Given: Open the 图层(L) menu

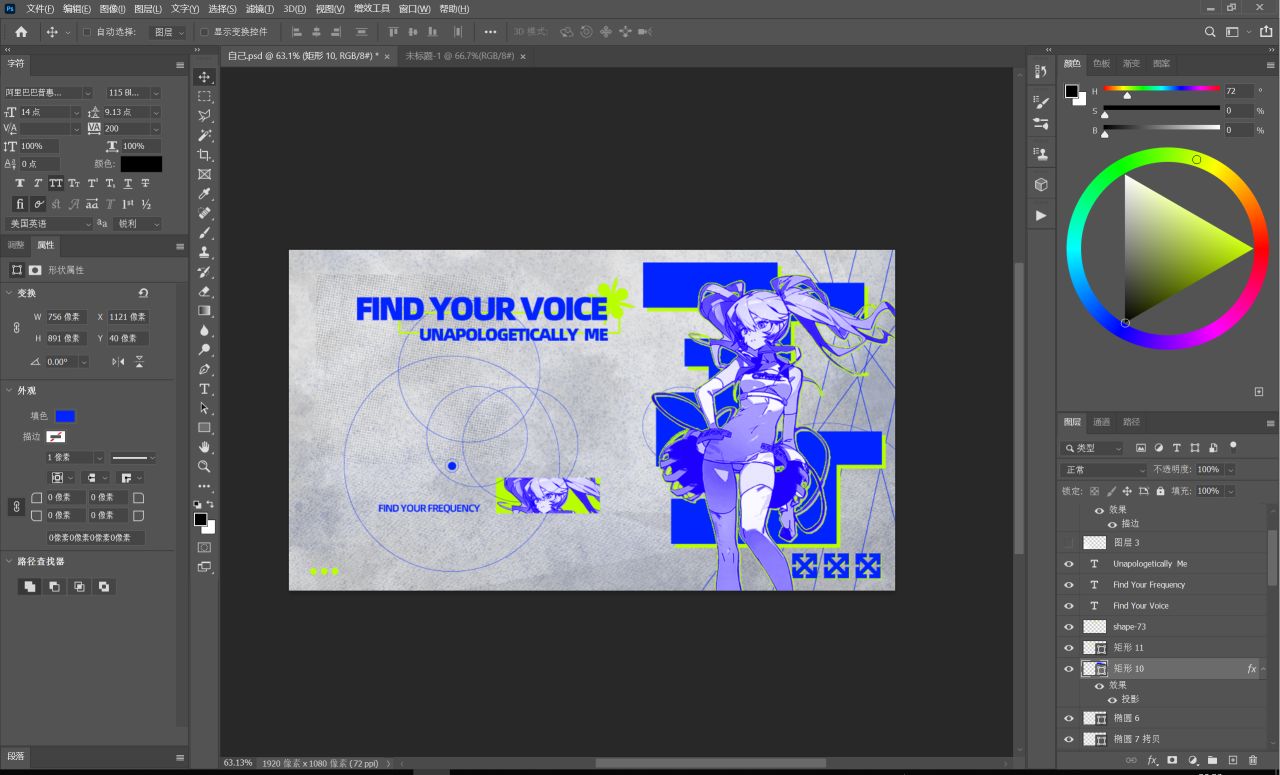Looking at the screenshot, I should (150, 8).
